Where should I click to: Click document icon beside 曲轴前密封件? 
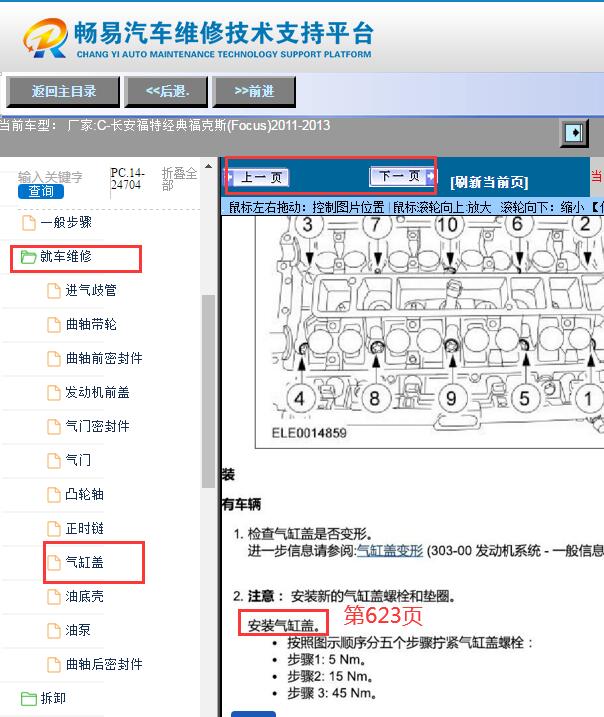pos(54,358)
